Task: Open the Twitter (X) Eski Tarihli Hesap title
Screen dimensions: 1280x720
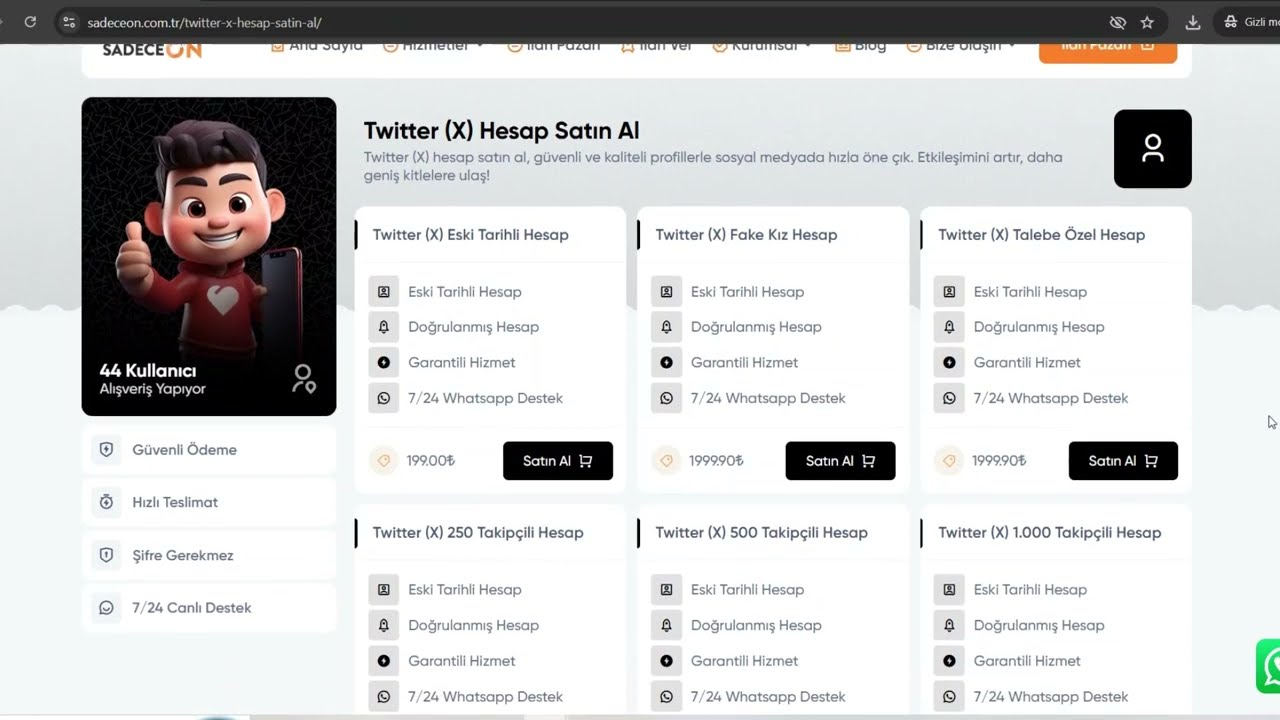Action: (471, 235)
